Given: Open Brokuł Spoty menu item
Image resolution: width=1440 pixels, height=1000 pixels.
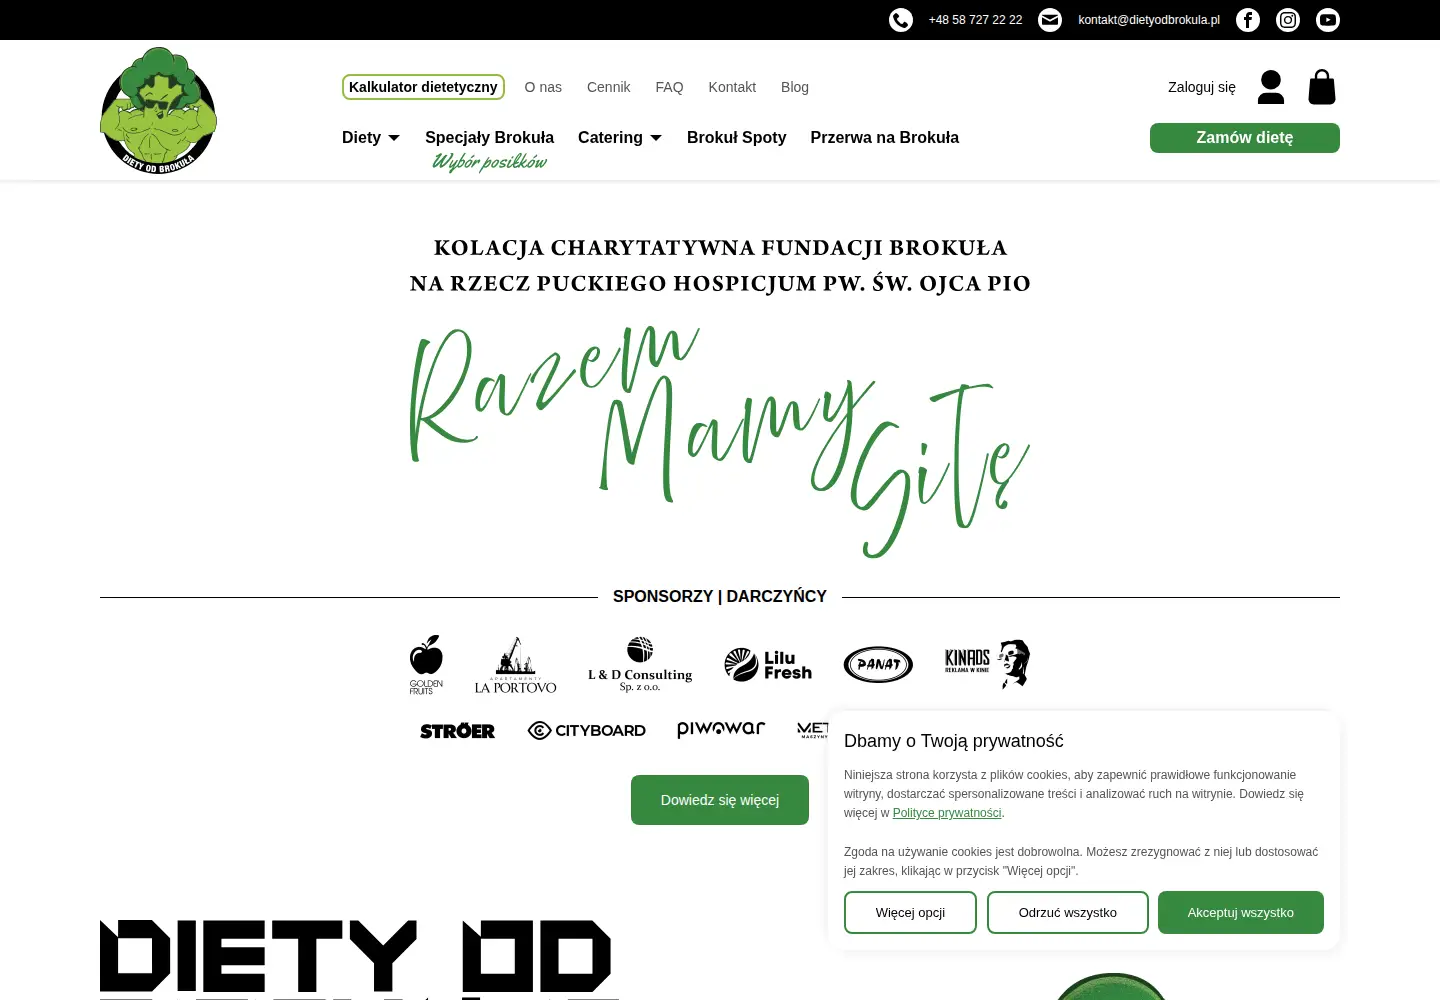Looking at the screenshot, I should 736,138.
